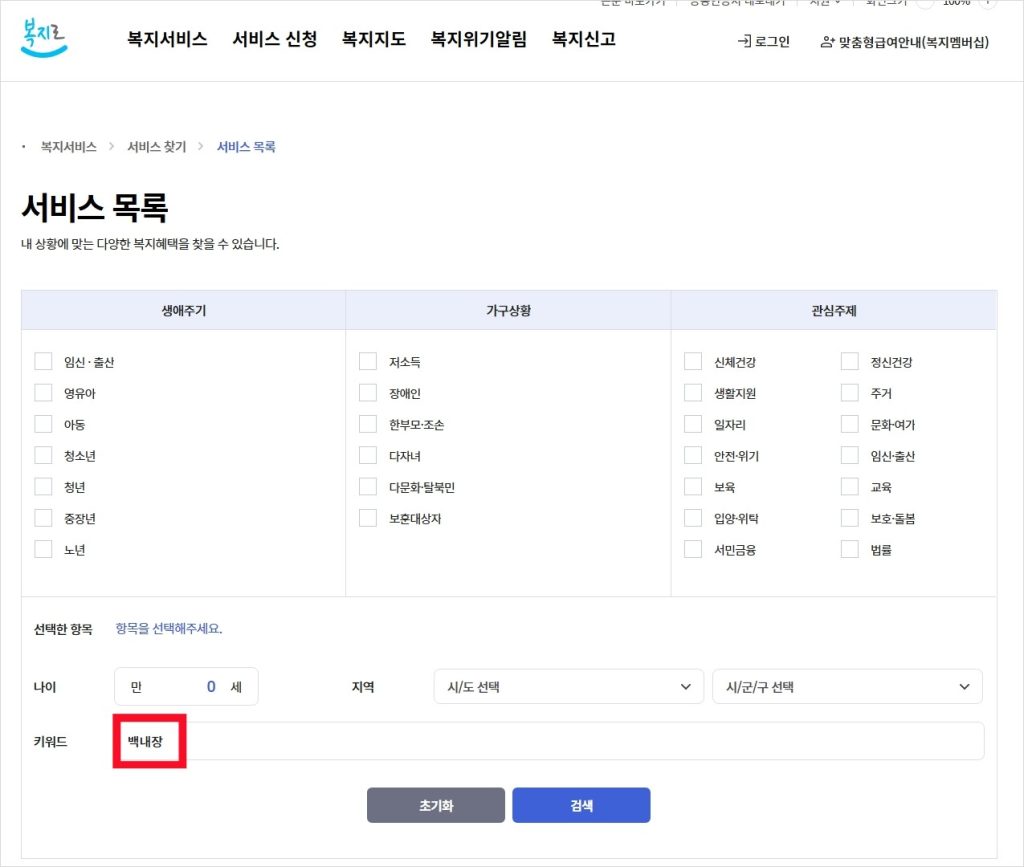Enable the 노년 checkbox

coord(43,548)
